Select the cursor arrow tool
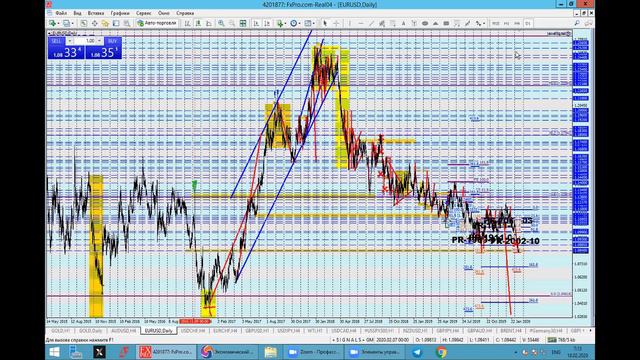 click(x=325, y=23)
